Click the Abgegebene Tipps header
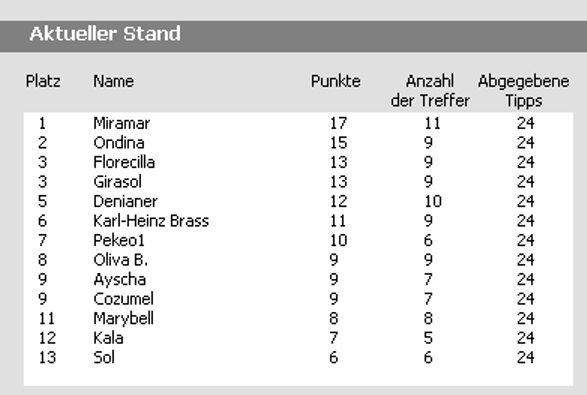Image resolution: width=587 pixels, height=395 pixels. 524,91
